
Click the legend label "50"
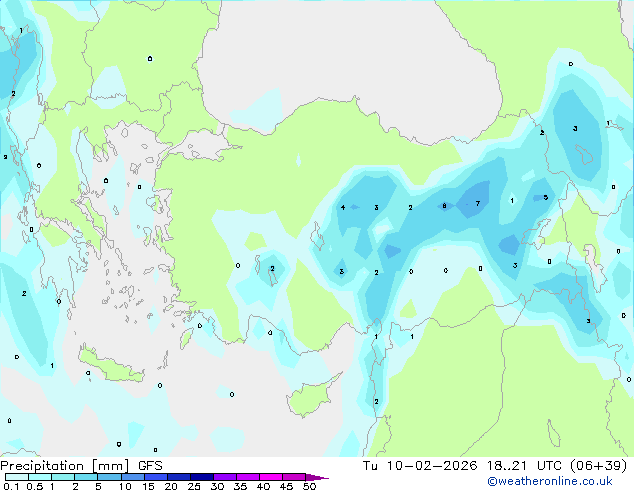(309, 486)
